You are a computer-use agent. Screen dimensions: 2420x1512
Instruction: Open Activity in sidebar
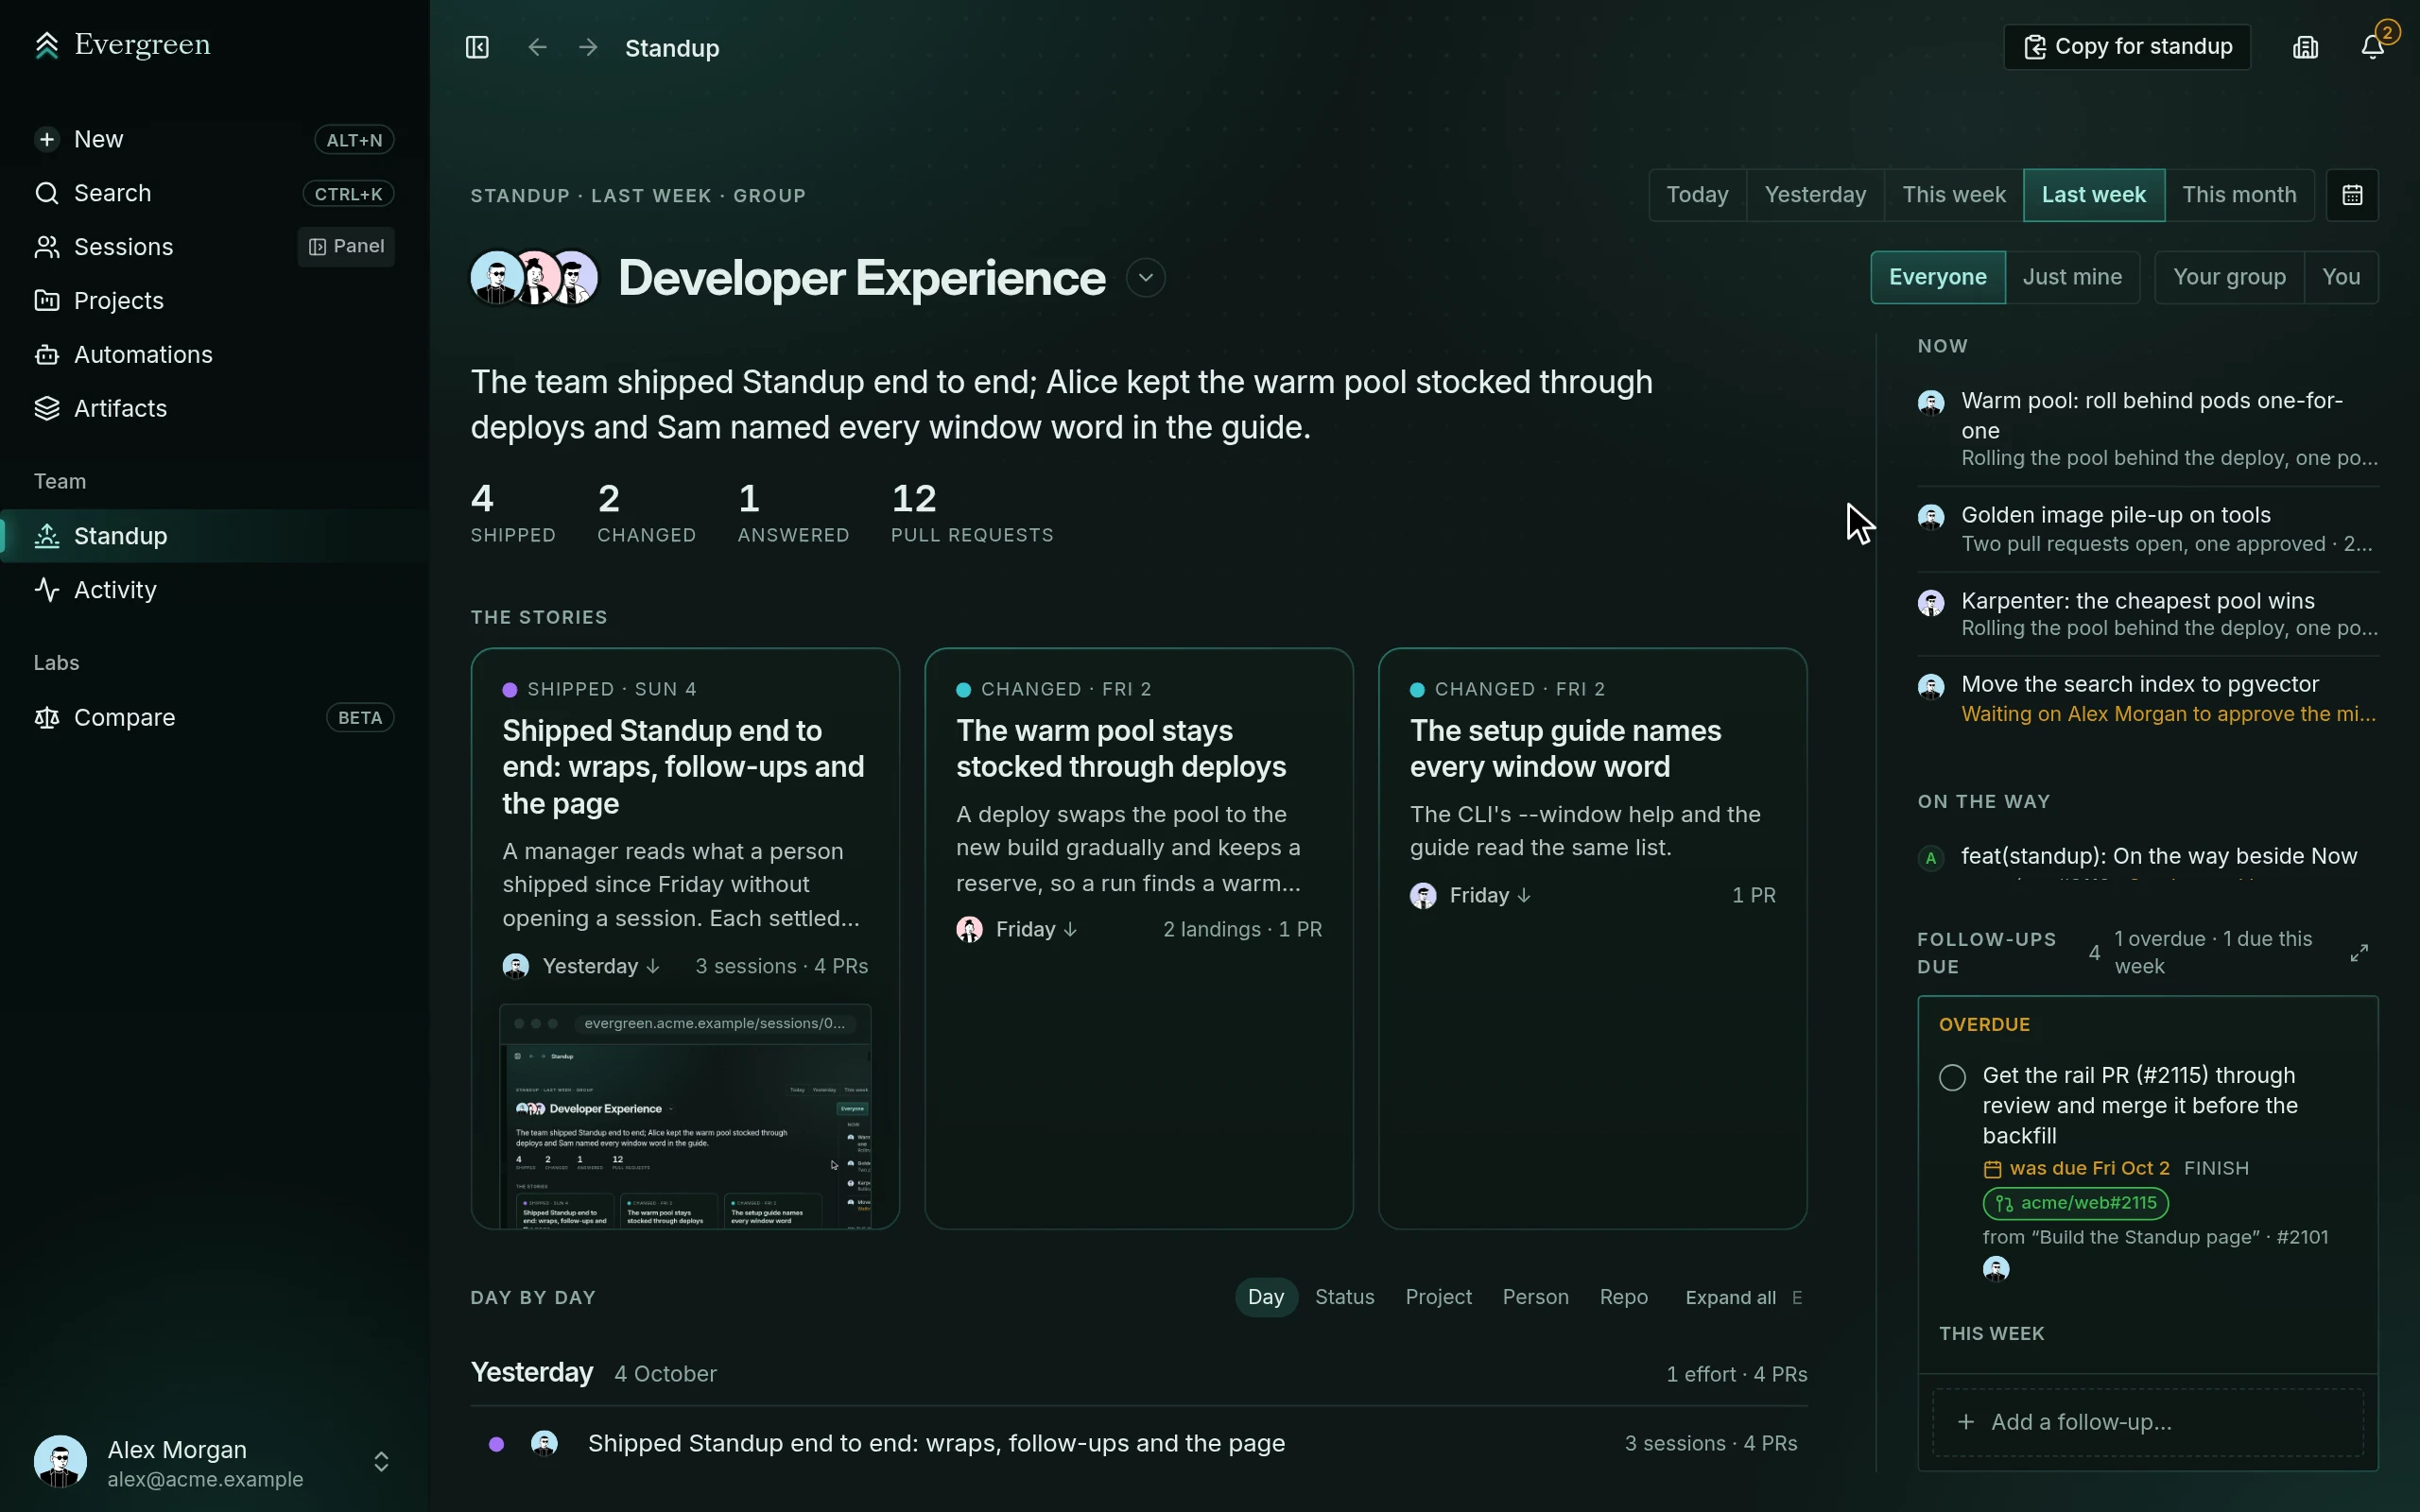[214, 590]
